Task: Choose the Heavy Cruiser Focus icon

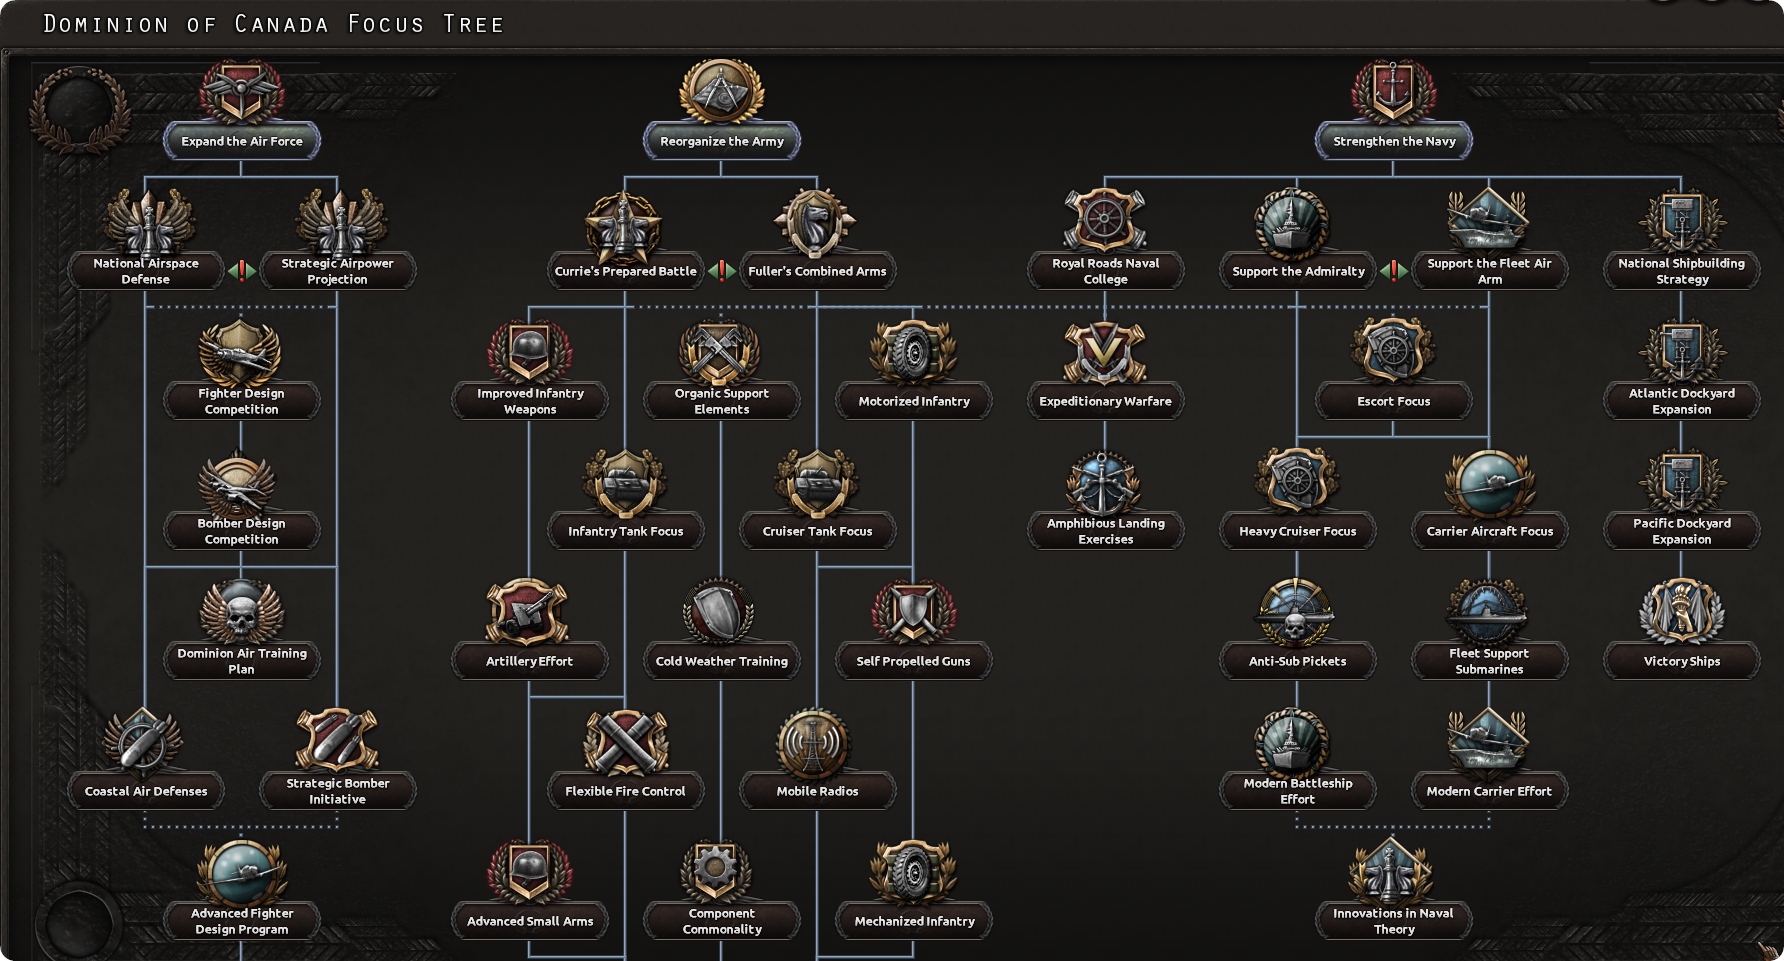Action: click(1296, 483)
